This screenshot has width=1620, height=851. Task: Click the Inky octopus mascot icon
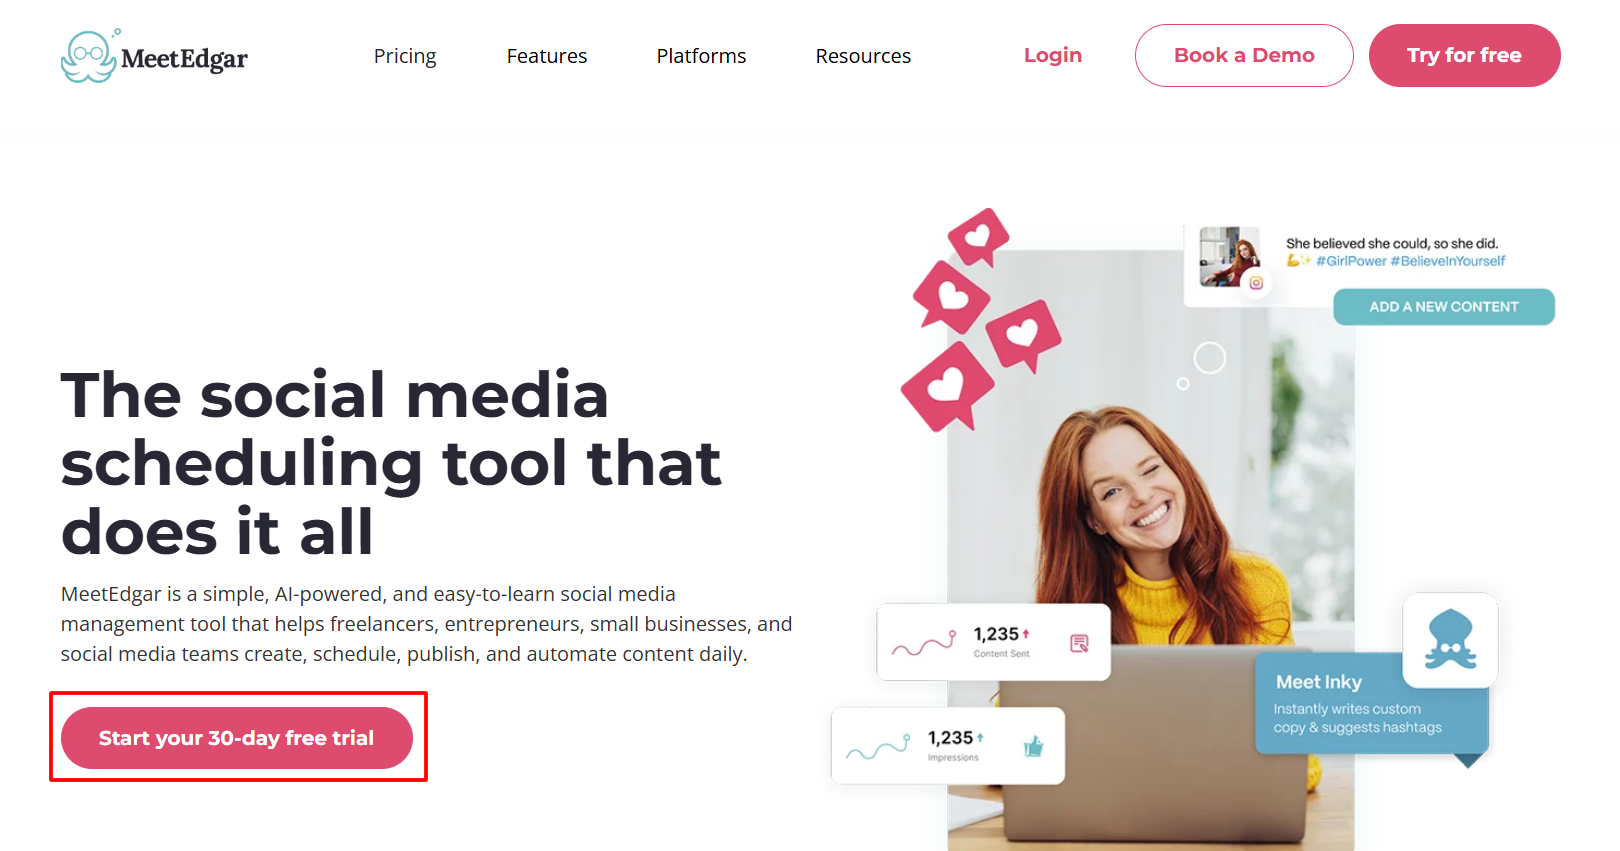1450,640
